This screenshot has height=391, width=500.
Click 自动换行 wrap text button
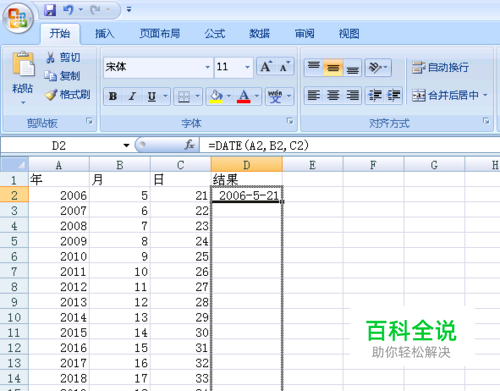[441, 67]
